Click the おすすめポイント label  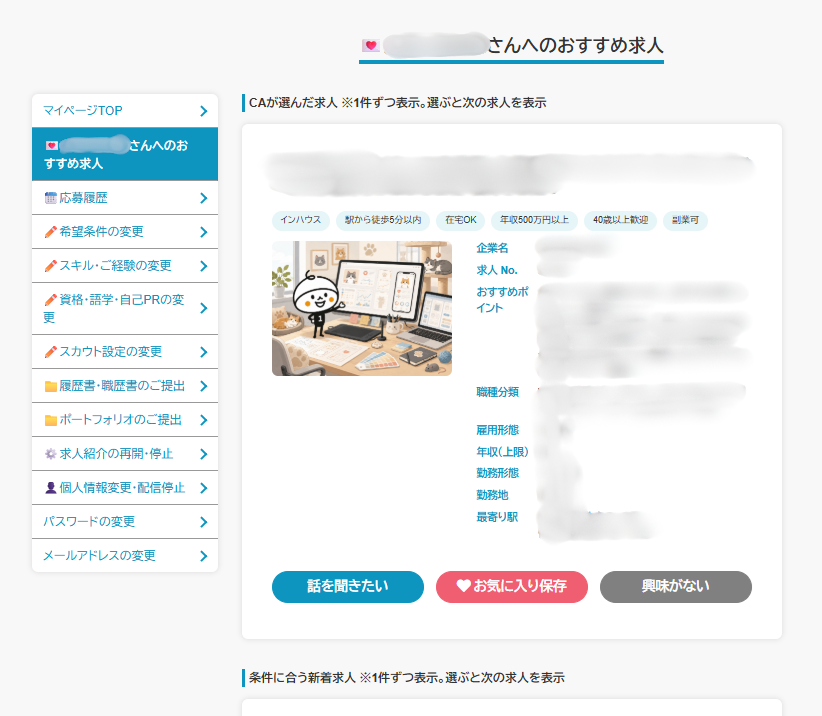[502, 300]
